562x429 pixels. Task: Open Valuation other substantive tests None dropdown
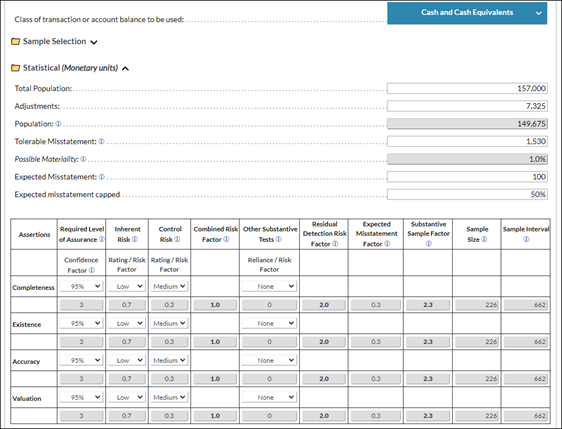pos(269,397)
